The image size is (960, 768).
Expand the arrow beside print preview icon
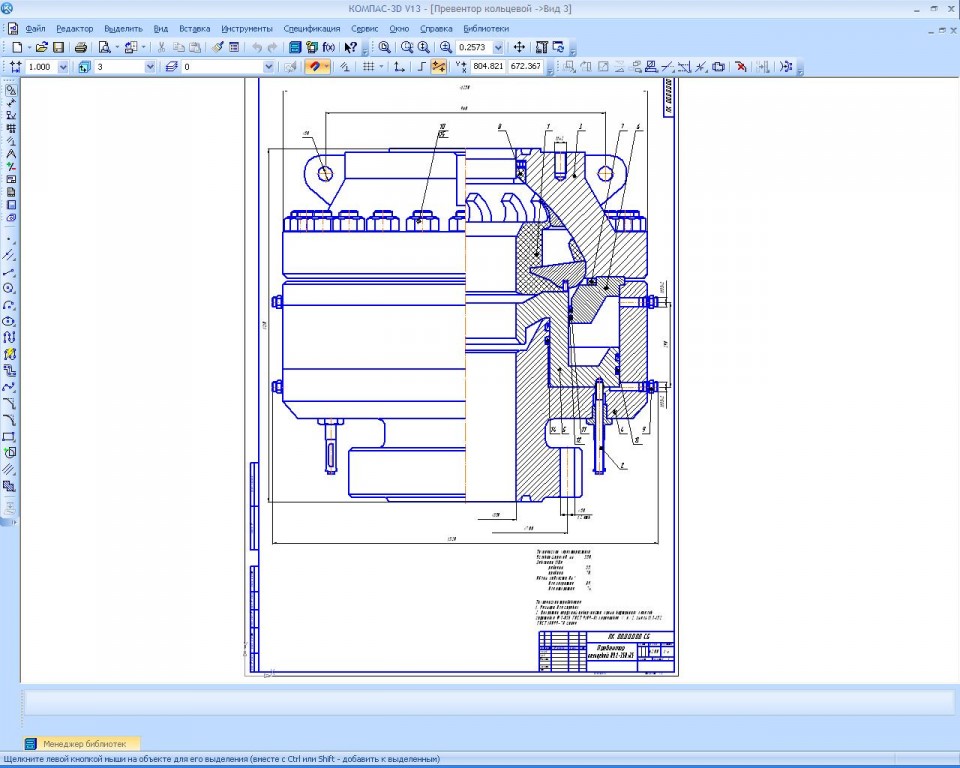click(x=116, y=47)
